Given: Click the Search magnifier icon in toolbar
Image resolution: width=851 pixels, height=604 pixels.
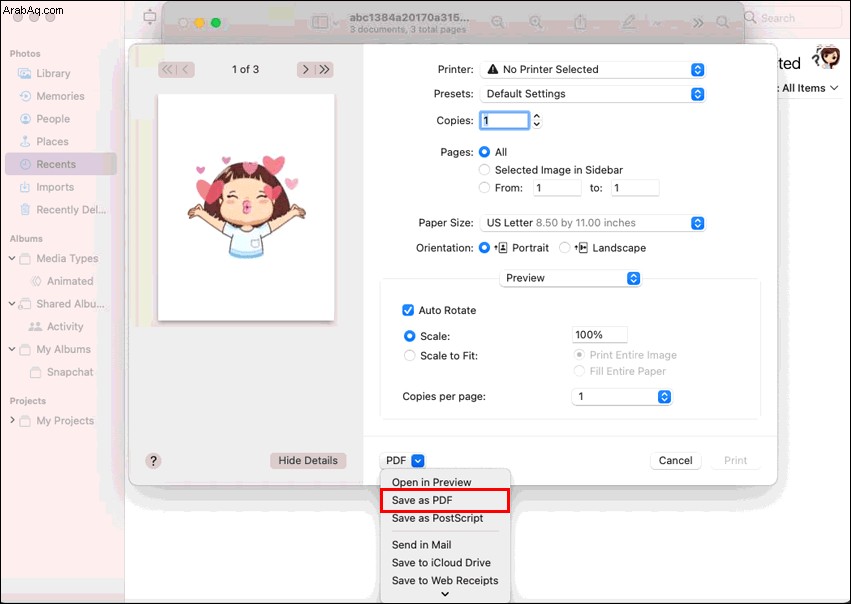Looking at the screenshot, I should [722, 22].
